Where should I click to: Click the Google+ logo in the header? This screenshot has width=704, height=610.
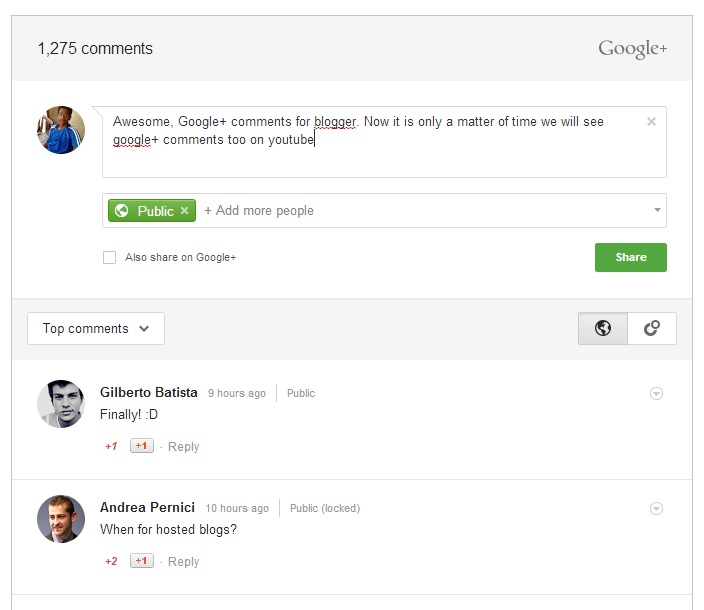click(632, 49)
